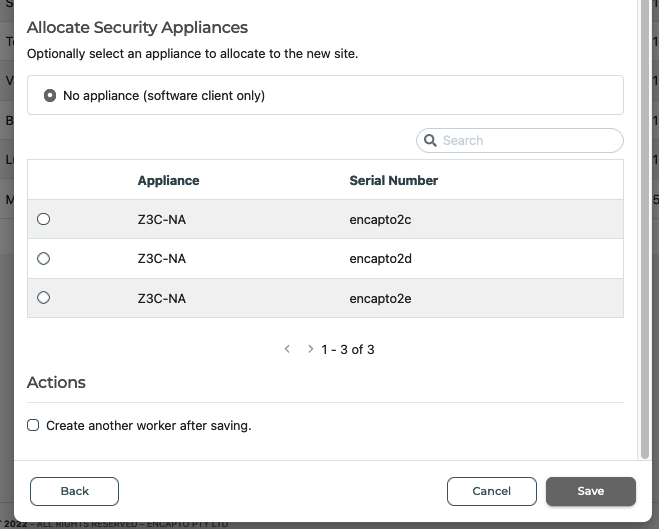
Task: Click Z3C-NA in the encapto2e row
Action: [x=162, y=298]
